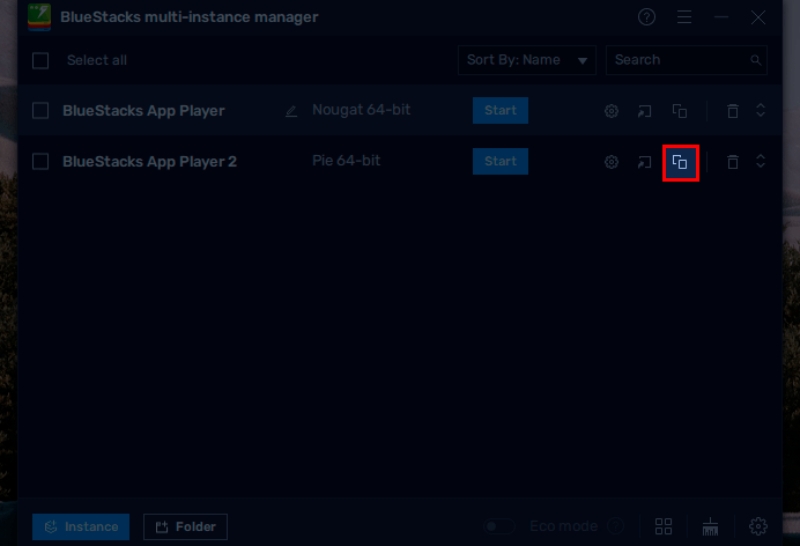800x546 pixels.
Task: Check the BlueStacks App Player 2 row checkbox
Action: tap(40, 162)
